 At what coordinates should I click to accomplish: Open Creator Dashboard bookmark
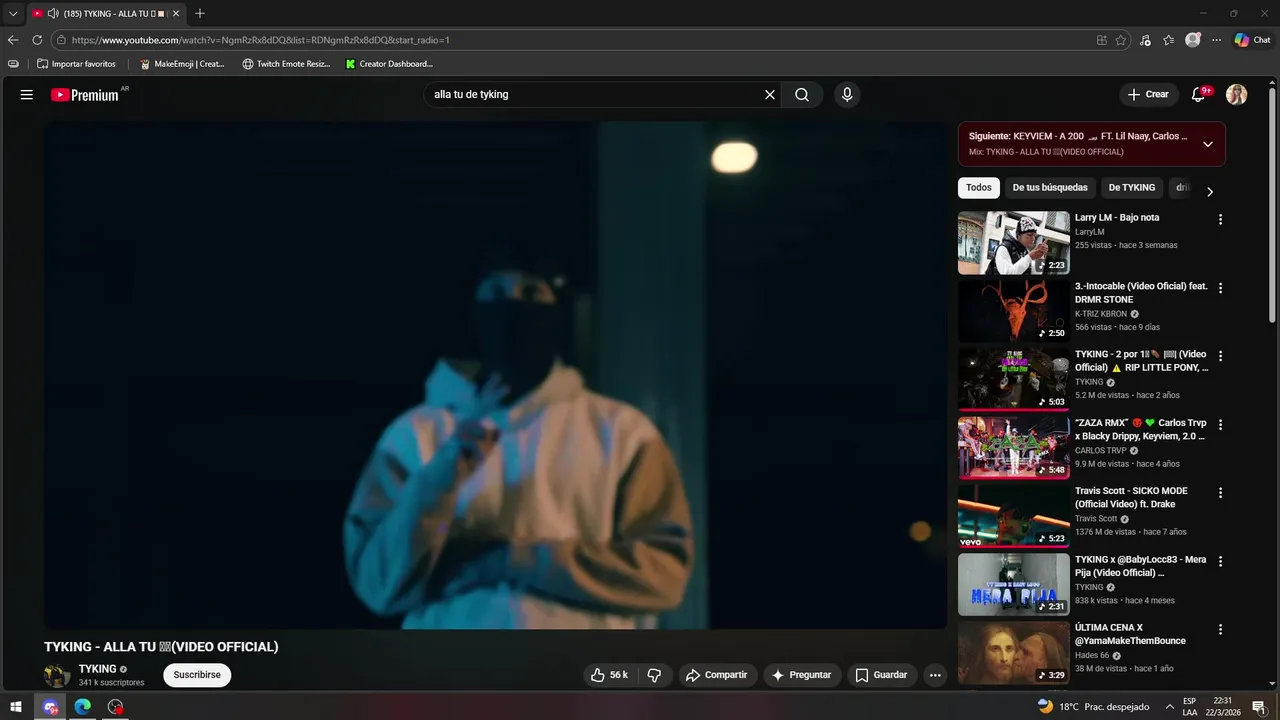(389, 64)
